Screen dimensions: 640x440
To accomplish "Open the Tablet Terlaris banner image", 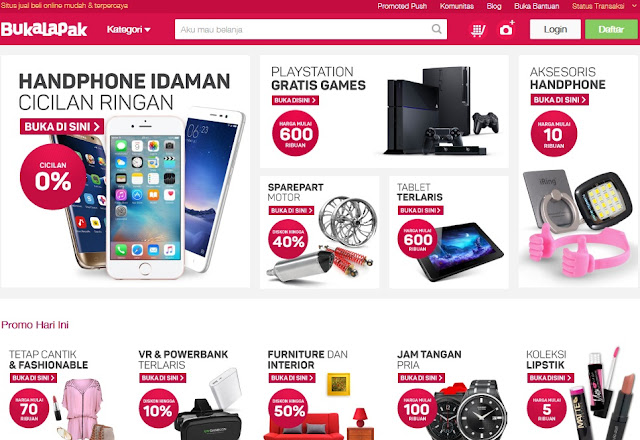I will [449, 232].
